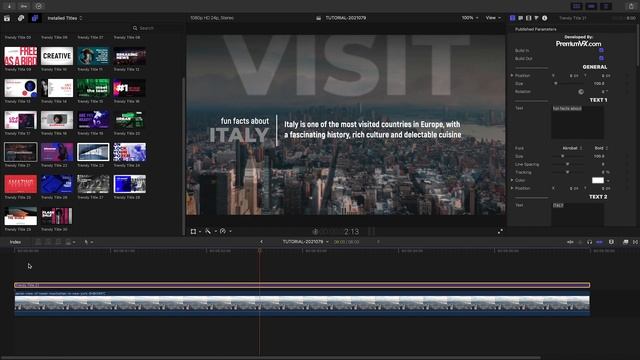Open the Text 1 font family dropdown
Image resolution: width=640 pixels, height=360 pixels.
tap(571, 148)
